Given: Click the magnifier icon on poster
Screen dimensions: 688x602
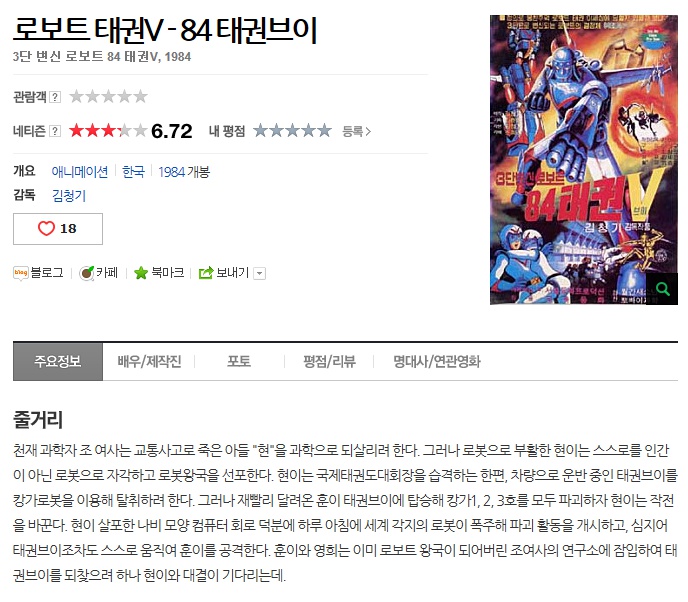Looking at the screenshot, I should coord(662,289).
